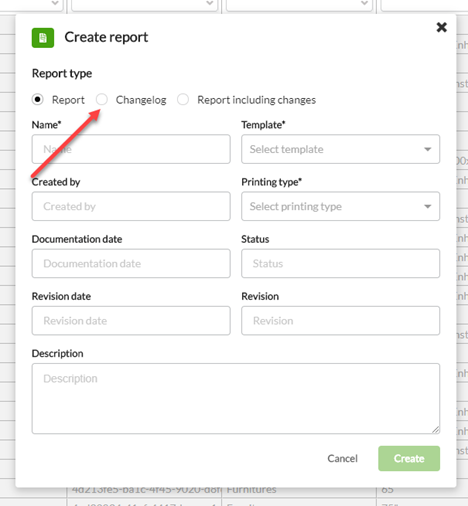Click inside the Description text area
The image size is (468, 506).
pyautogui.click(x=236, y=398)
